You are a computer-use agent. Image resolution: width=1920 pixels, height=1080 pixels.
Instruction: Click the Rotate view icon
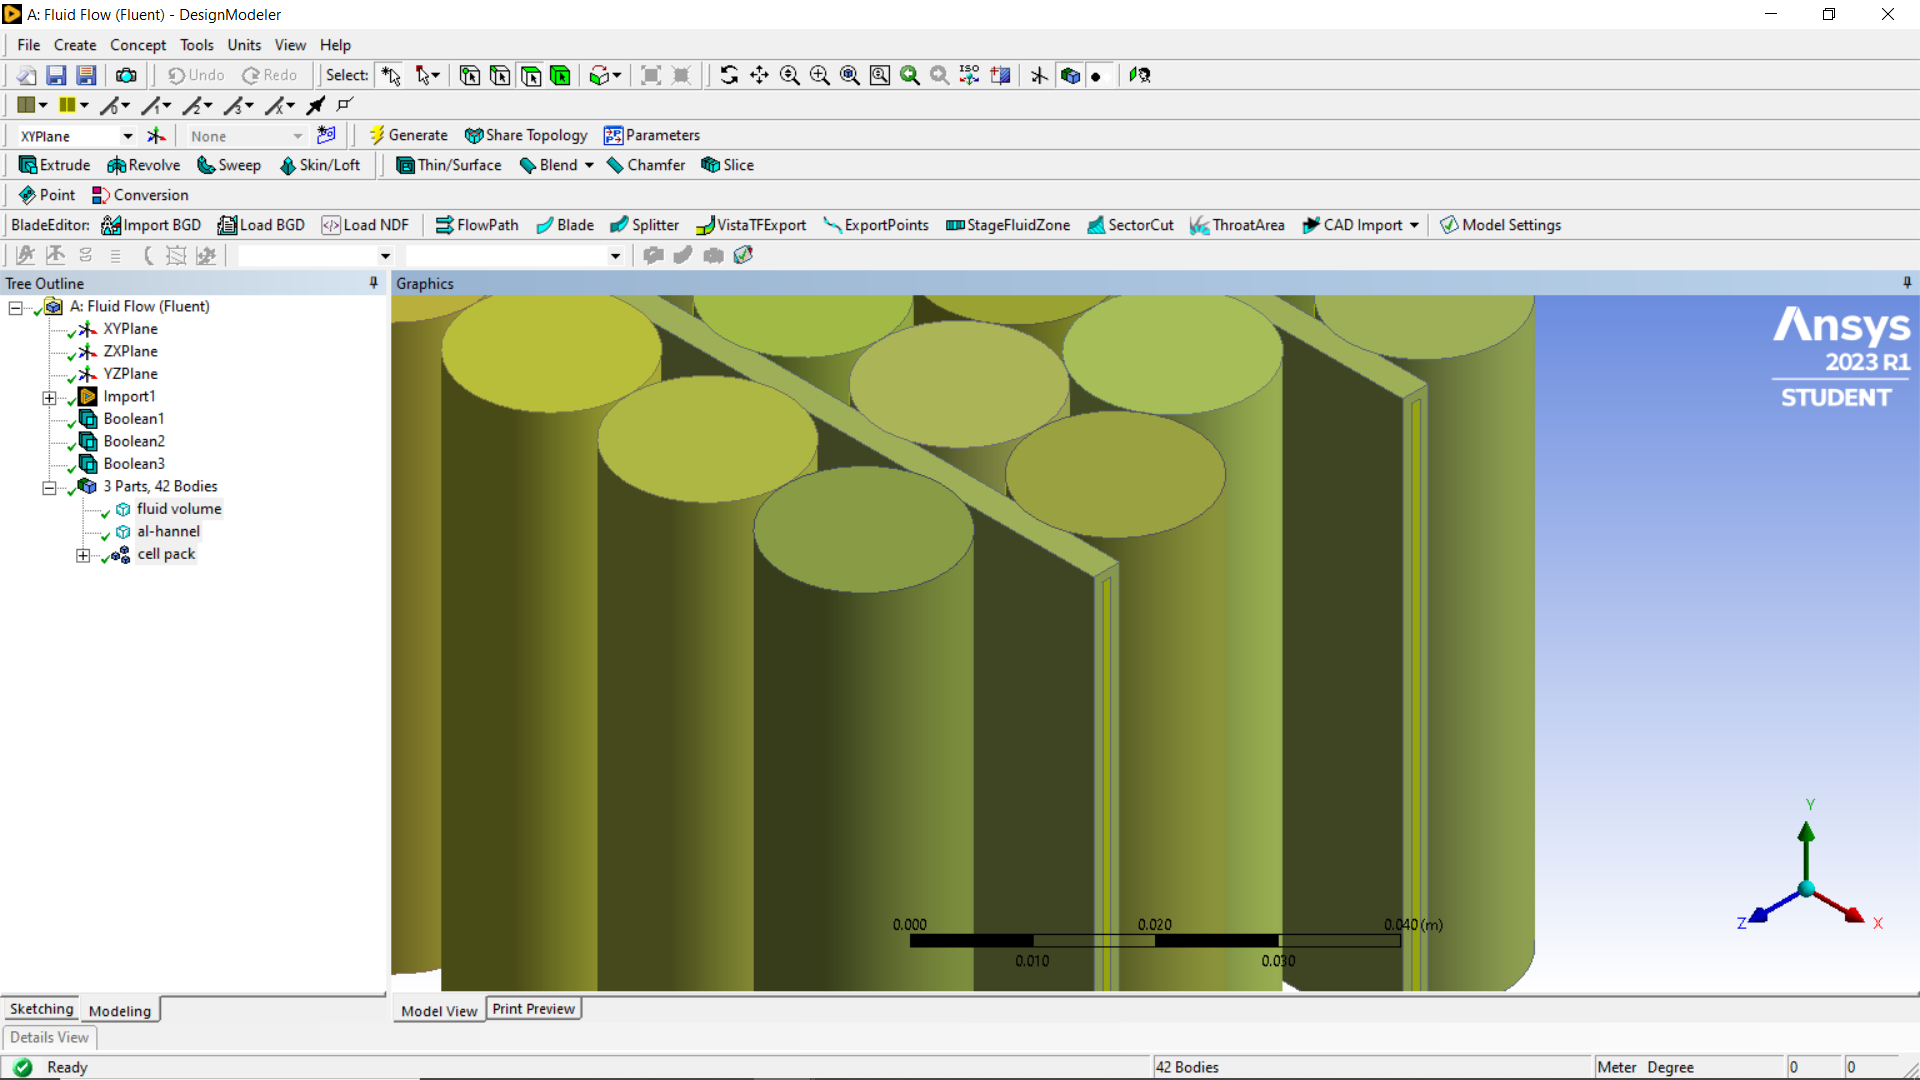(x=729, y=75)
